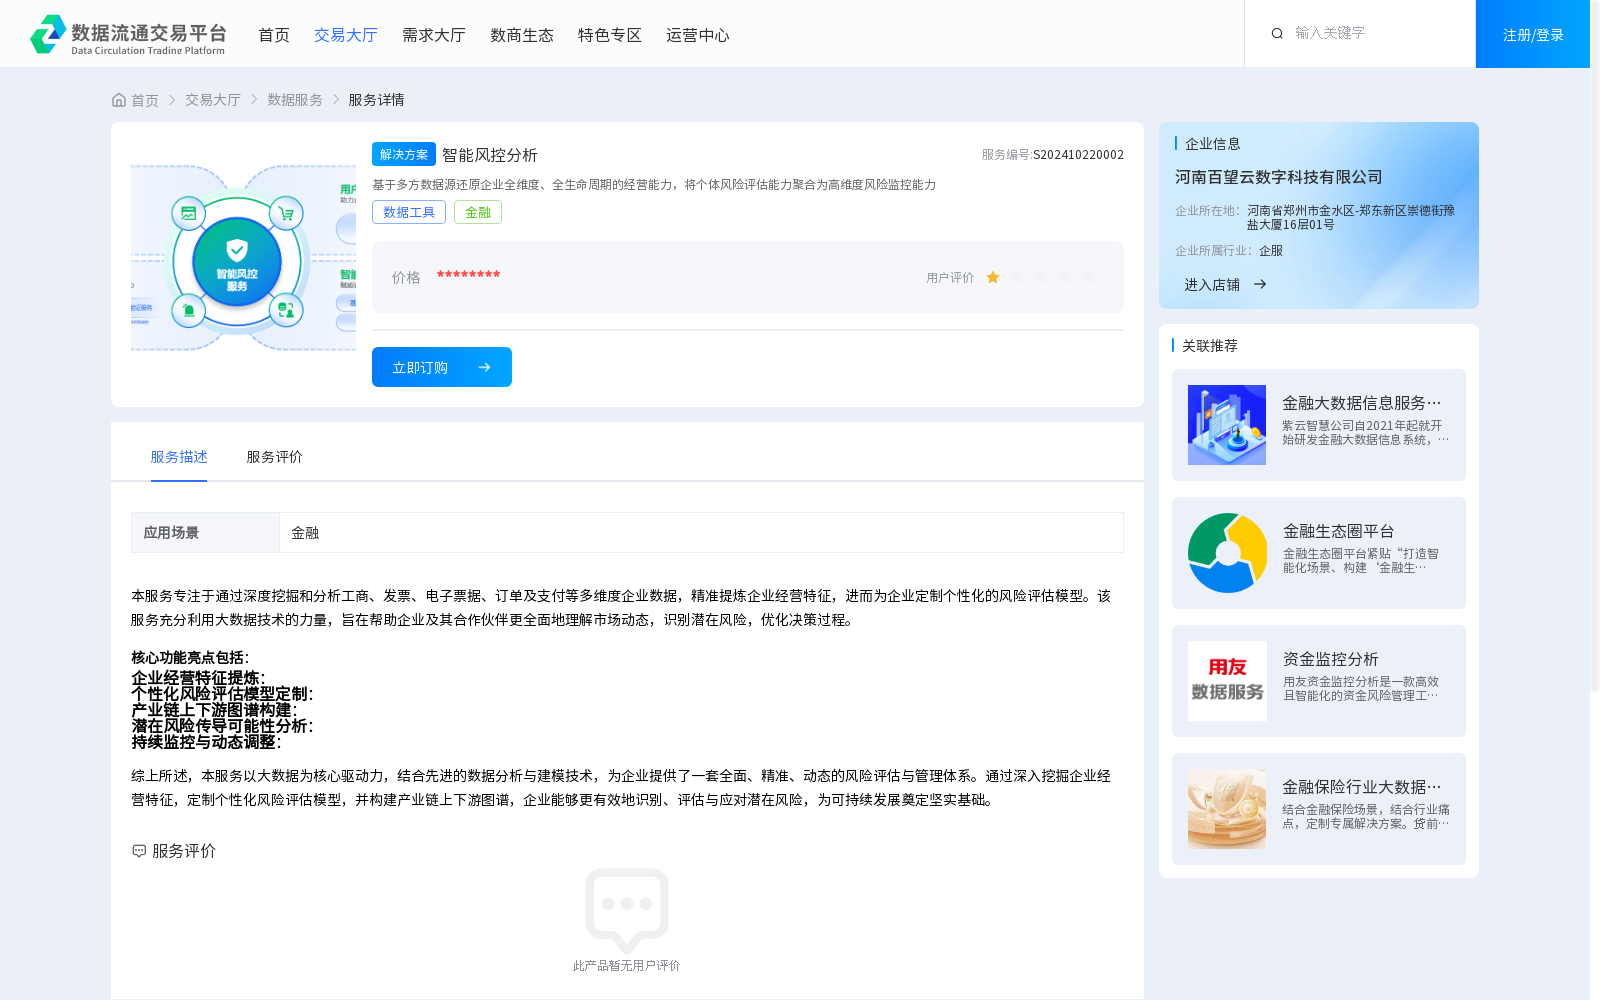This screenshot has height=1000, width=1600.
Task: Open 金融保险行业大数据 thumbnail
Action: pos(1227,809)
